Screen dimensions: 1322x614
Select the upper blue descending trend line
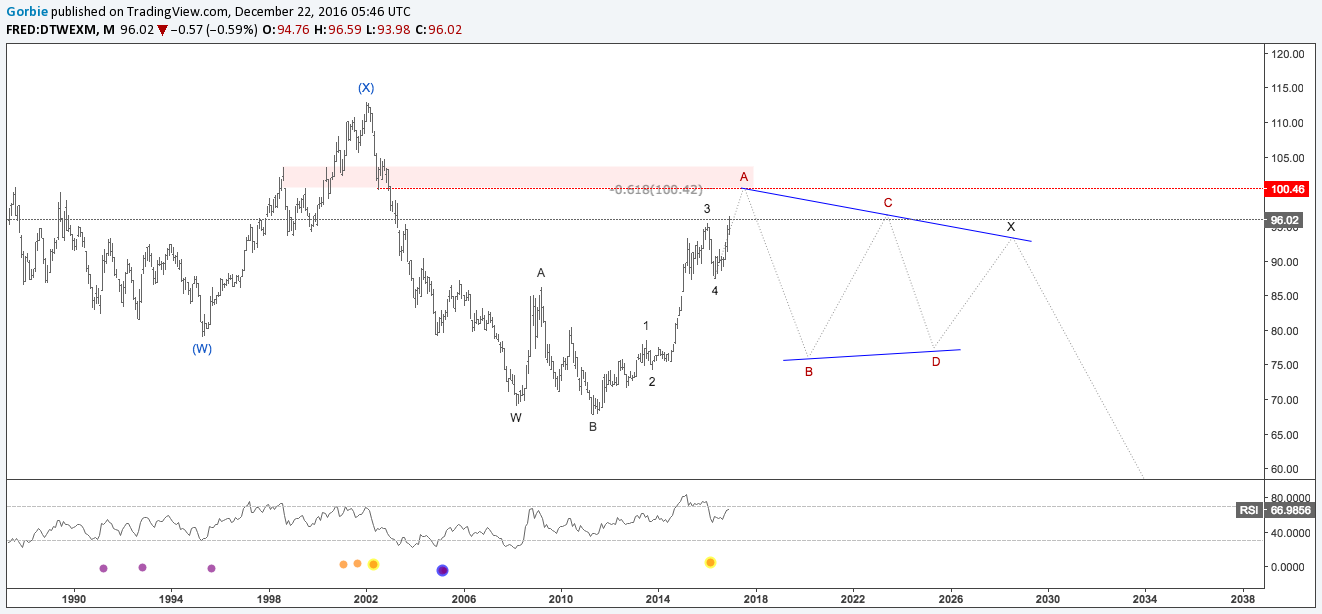click(x=887, y=215)
